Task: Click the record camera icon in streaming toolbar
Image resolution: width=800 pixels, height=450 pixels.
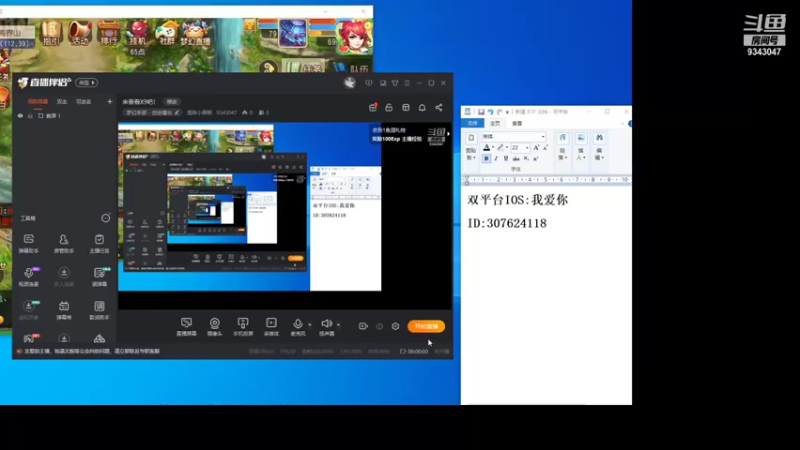Action: 363,326
